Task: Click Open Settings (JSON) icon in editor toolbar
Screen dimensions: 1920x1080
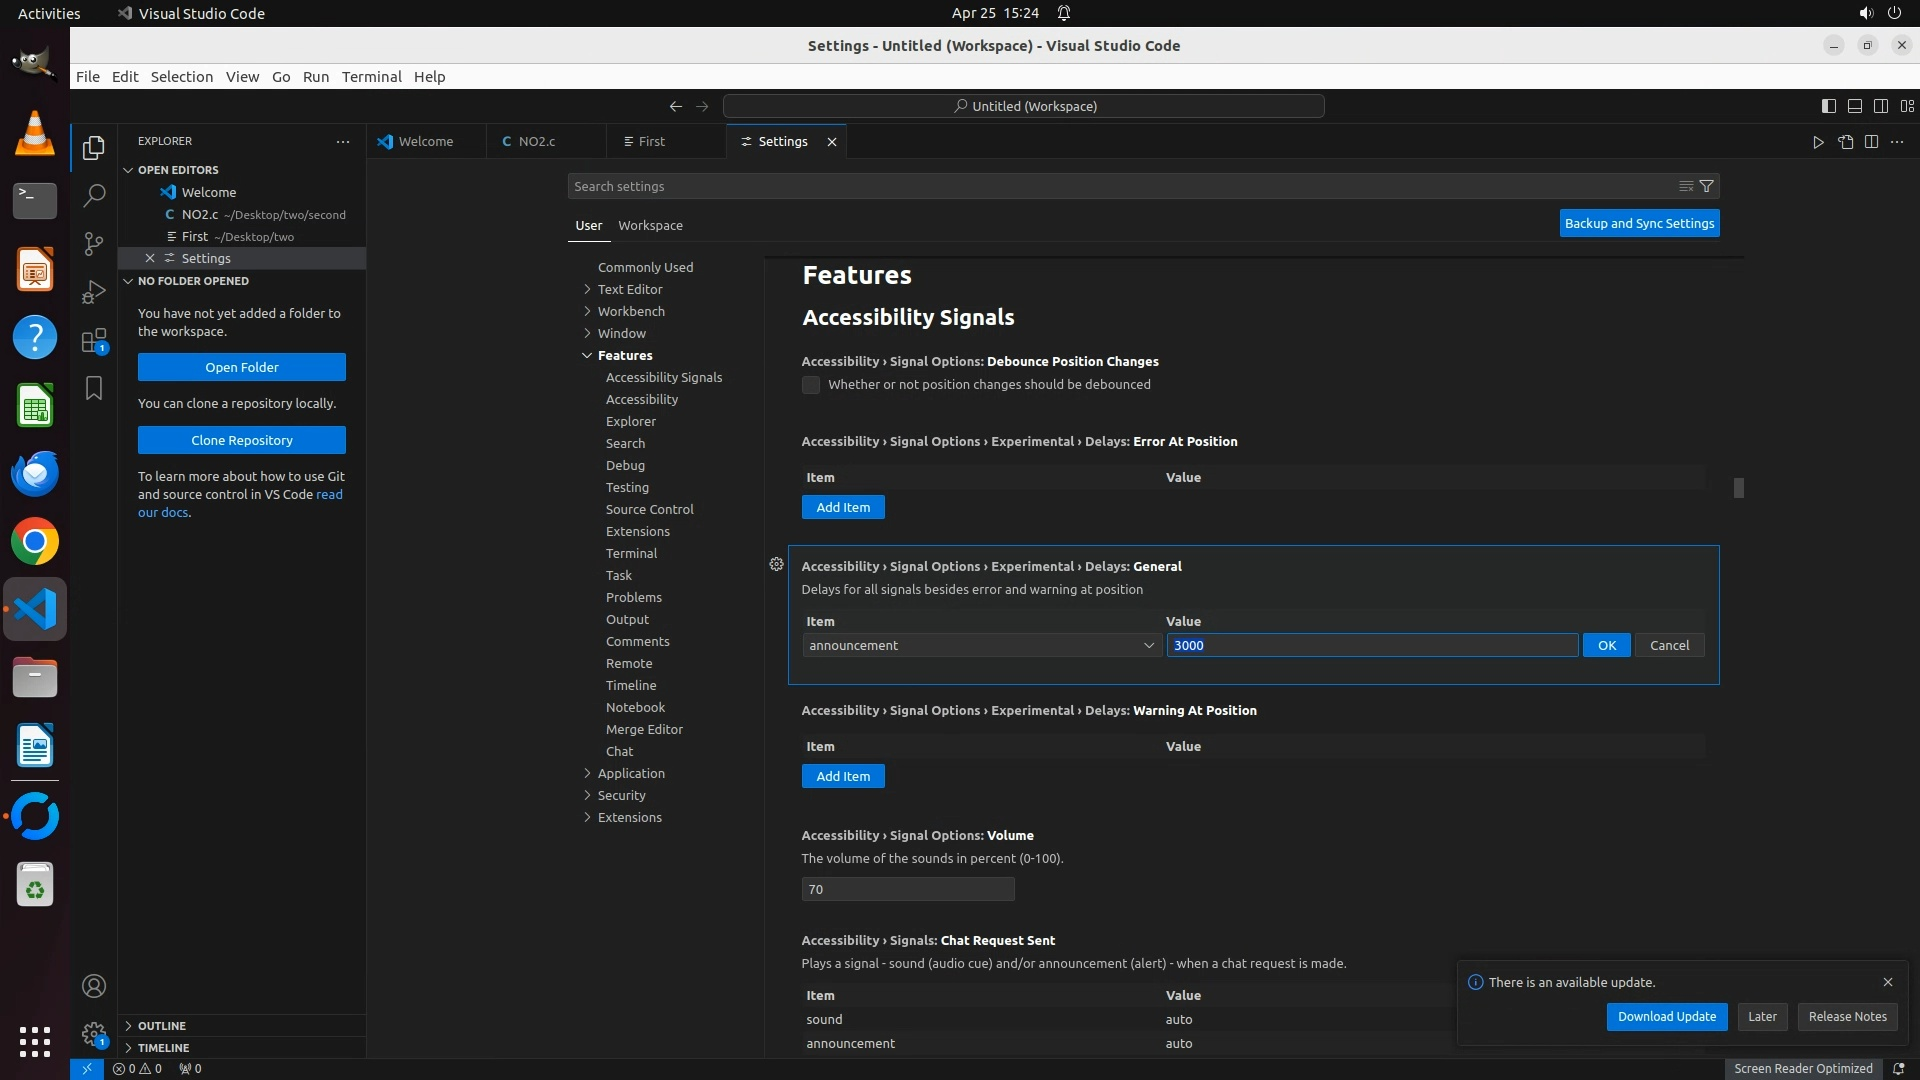Action: (x=1845, y=142)
